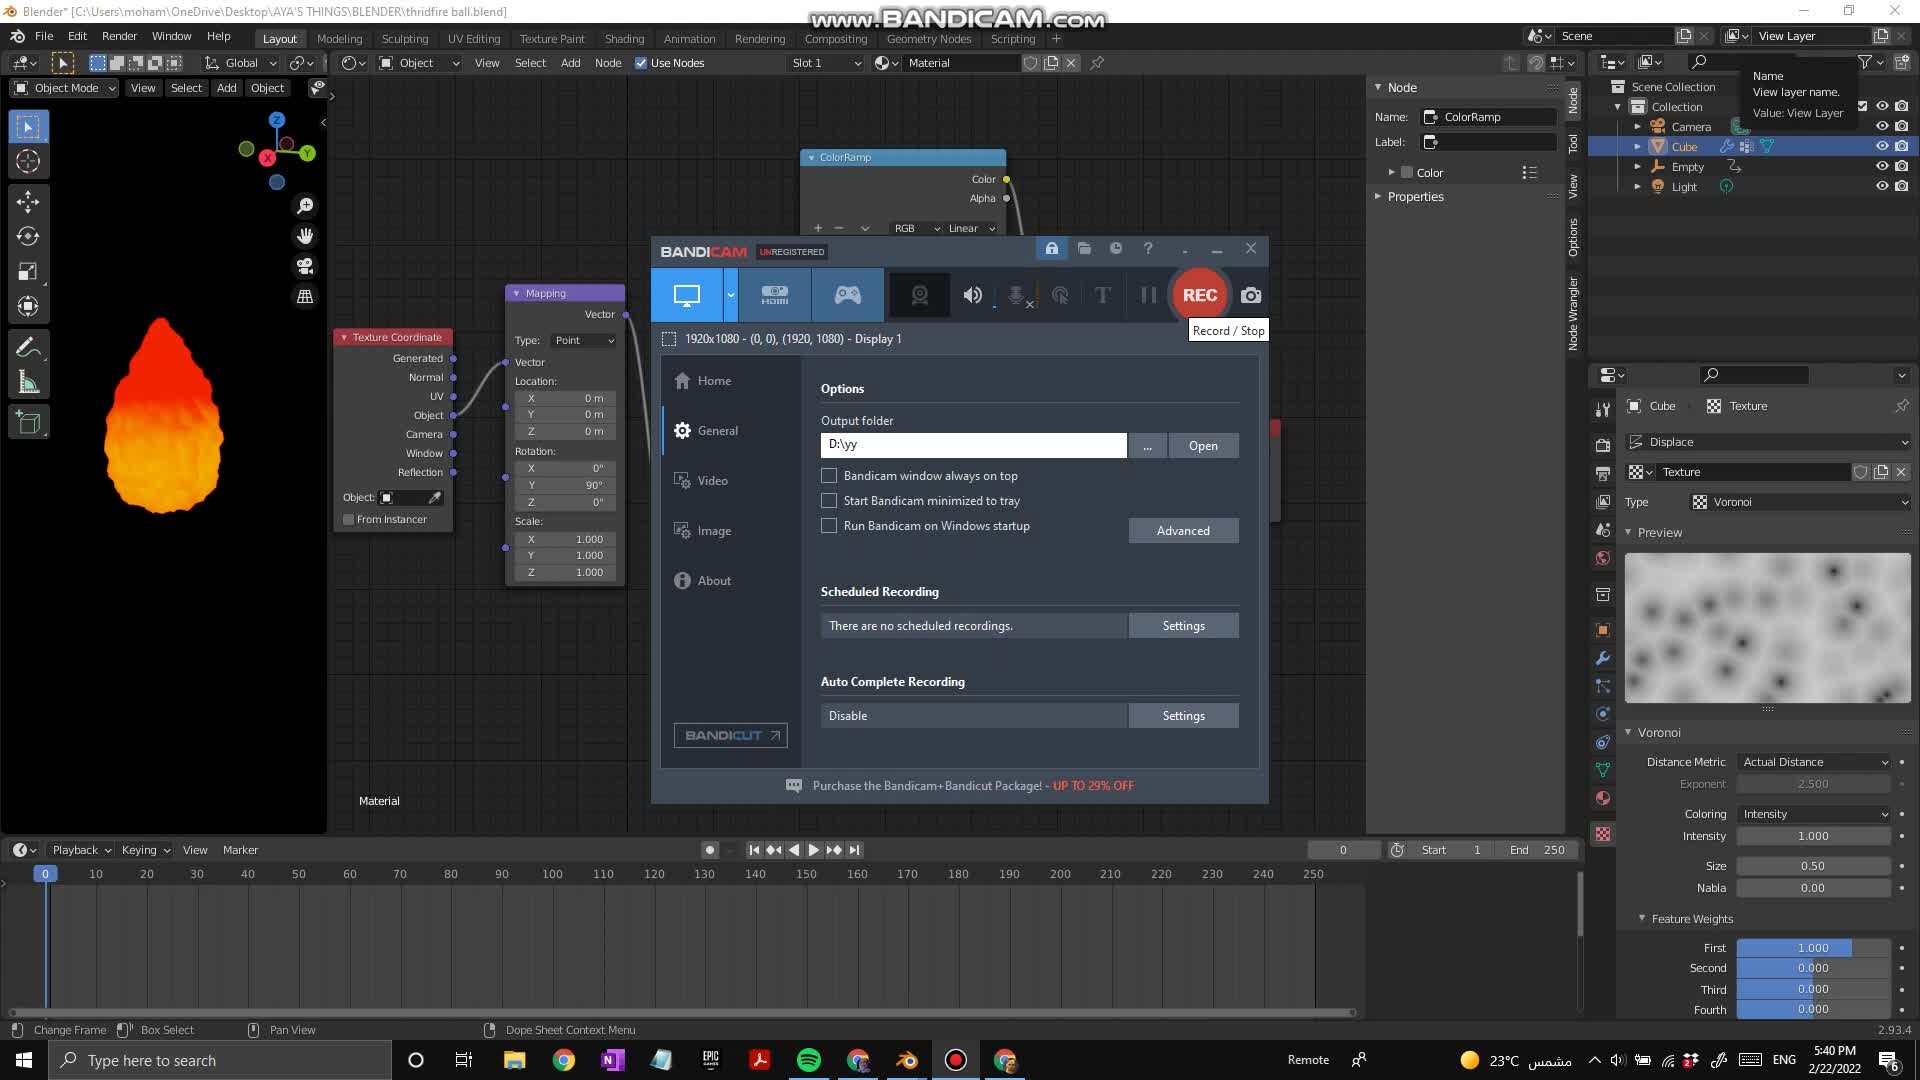Enable Bandicam window always on top
The height and width of the screenshot is (1080, 1920).
828,476
